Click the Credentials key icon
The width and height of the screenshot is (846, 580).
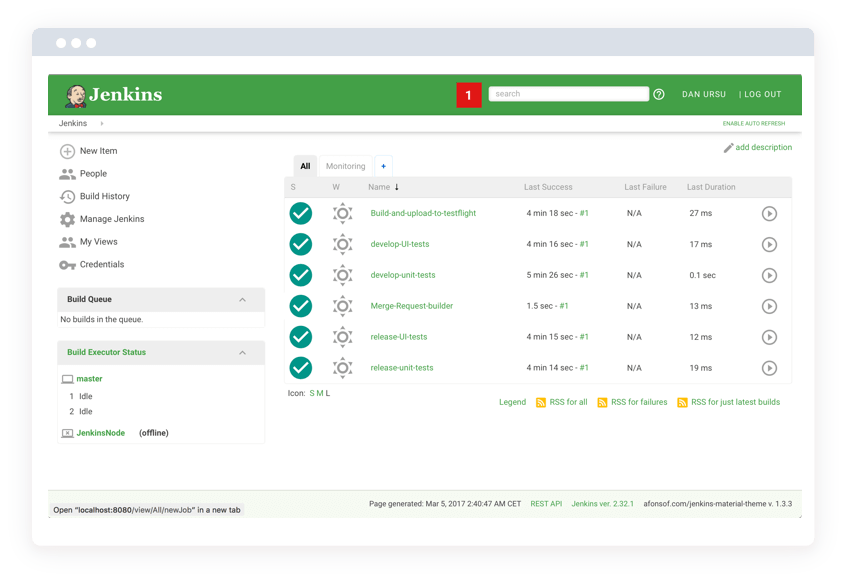(x=67, y=265)
